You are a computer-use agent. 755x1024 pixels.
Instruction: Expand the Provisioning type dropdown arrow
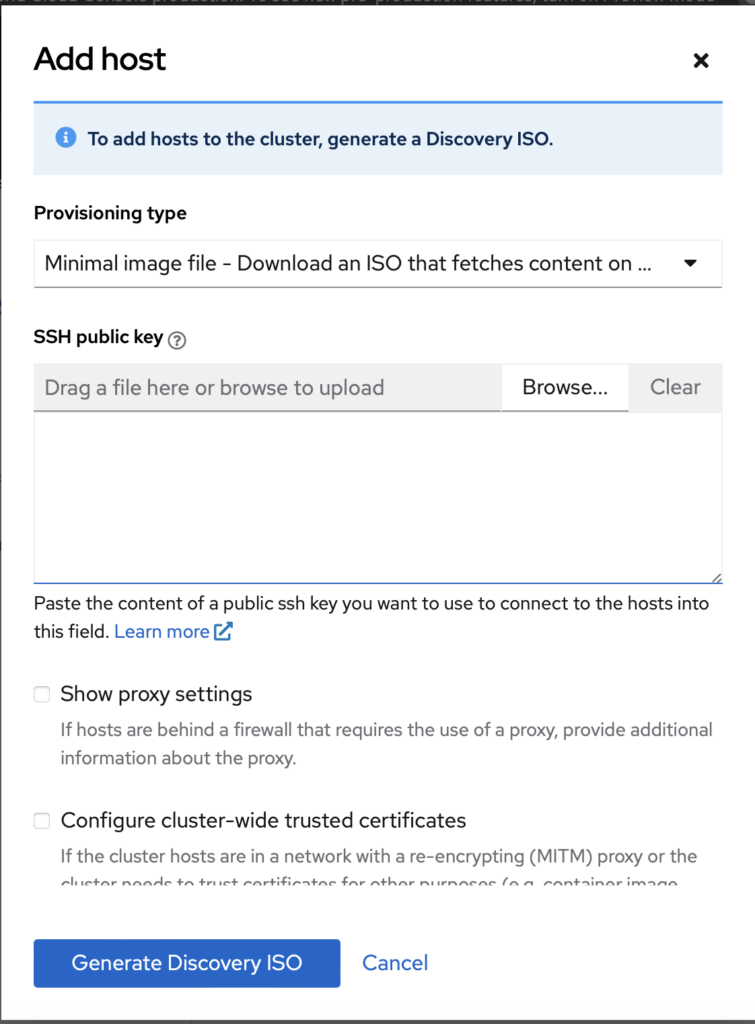point(690,264)
